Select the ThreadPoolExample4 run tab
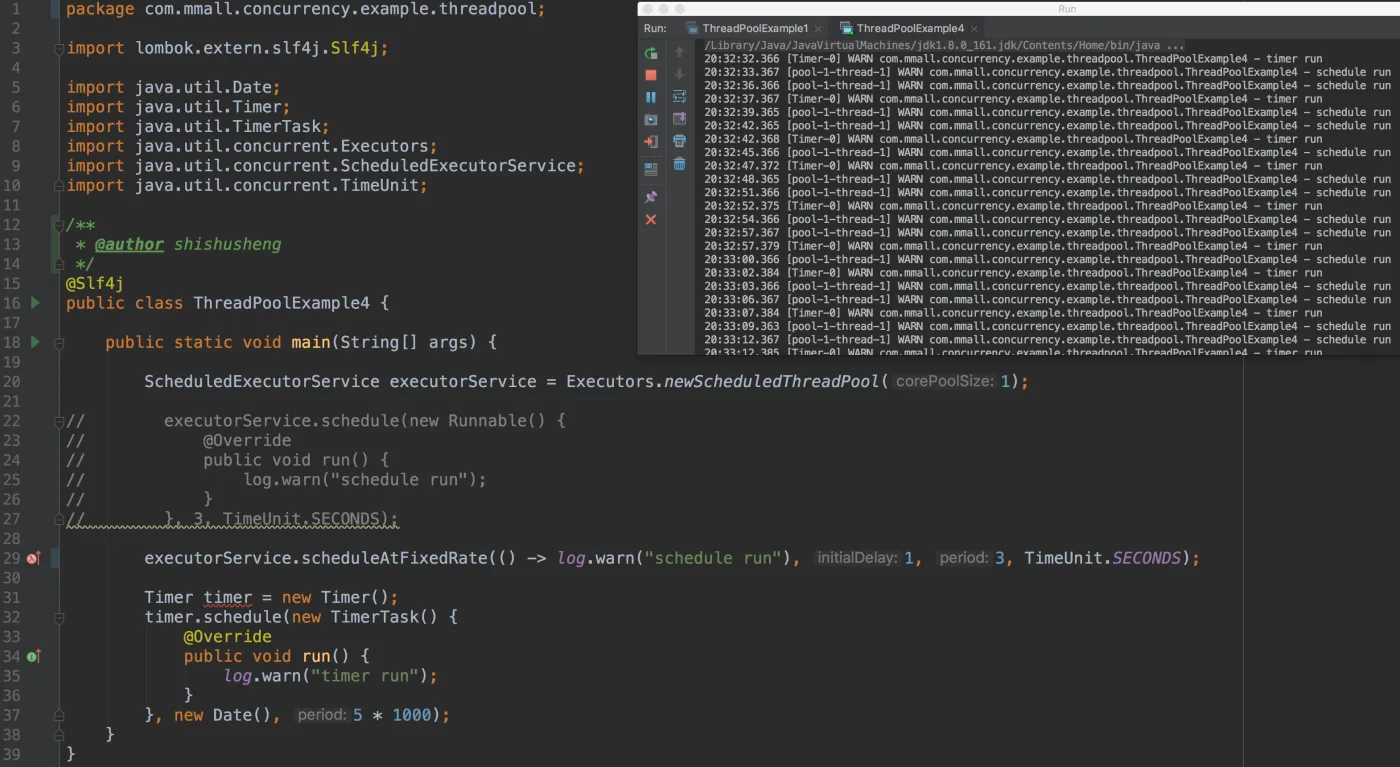This screenshot has width=1400, height=767. tap(910, 28)
